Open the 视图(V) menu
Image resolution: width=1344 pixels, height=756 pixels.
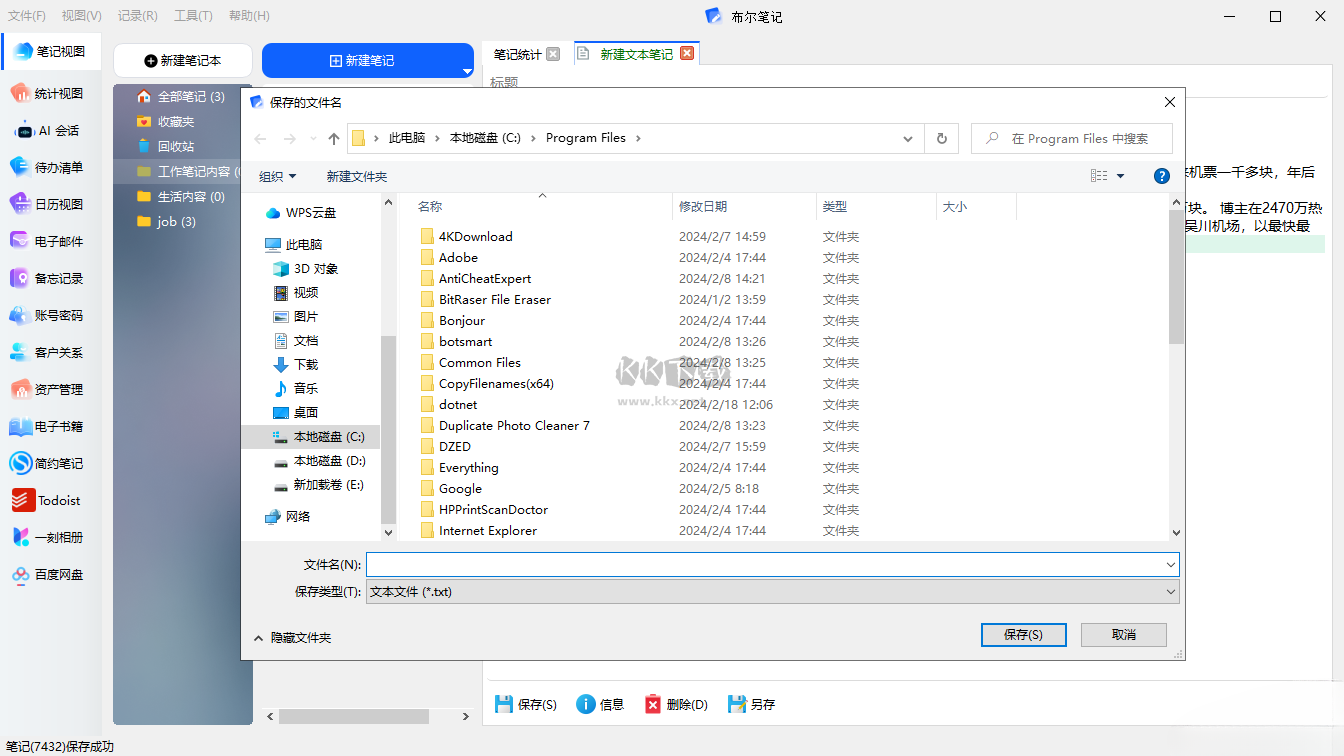(x=82, y=16)
